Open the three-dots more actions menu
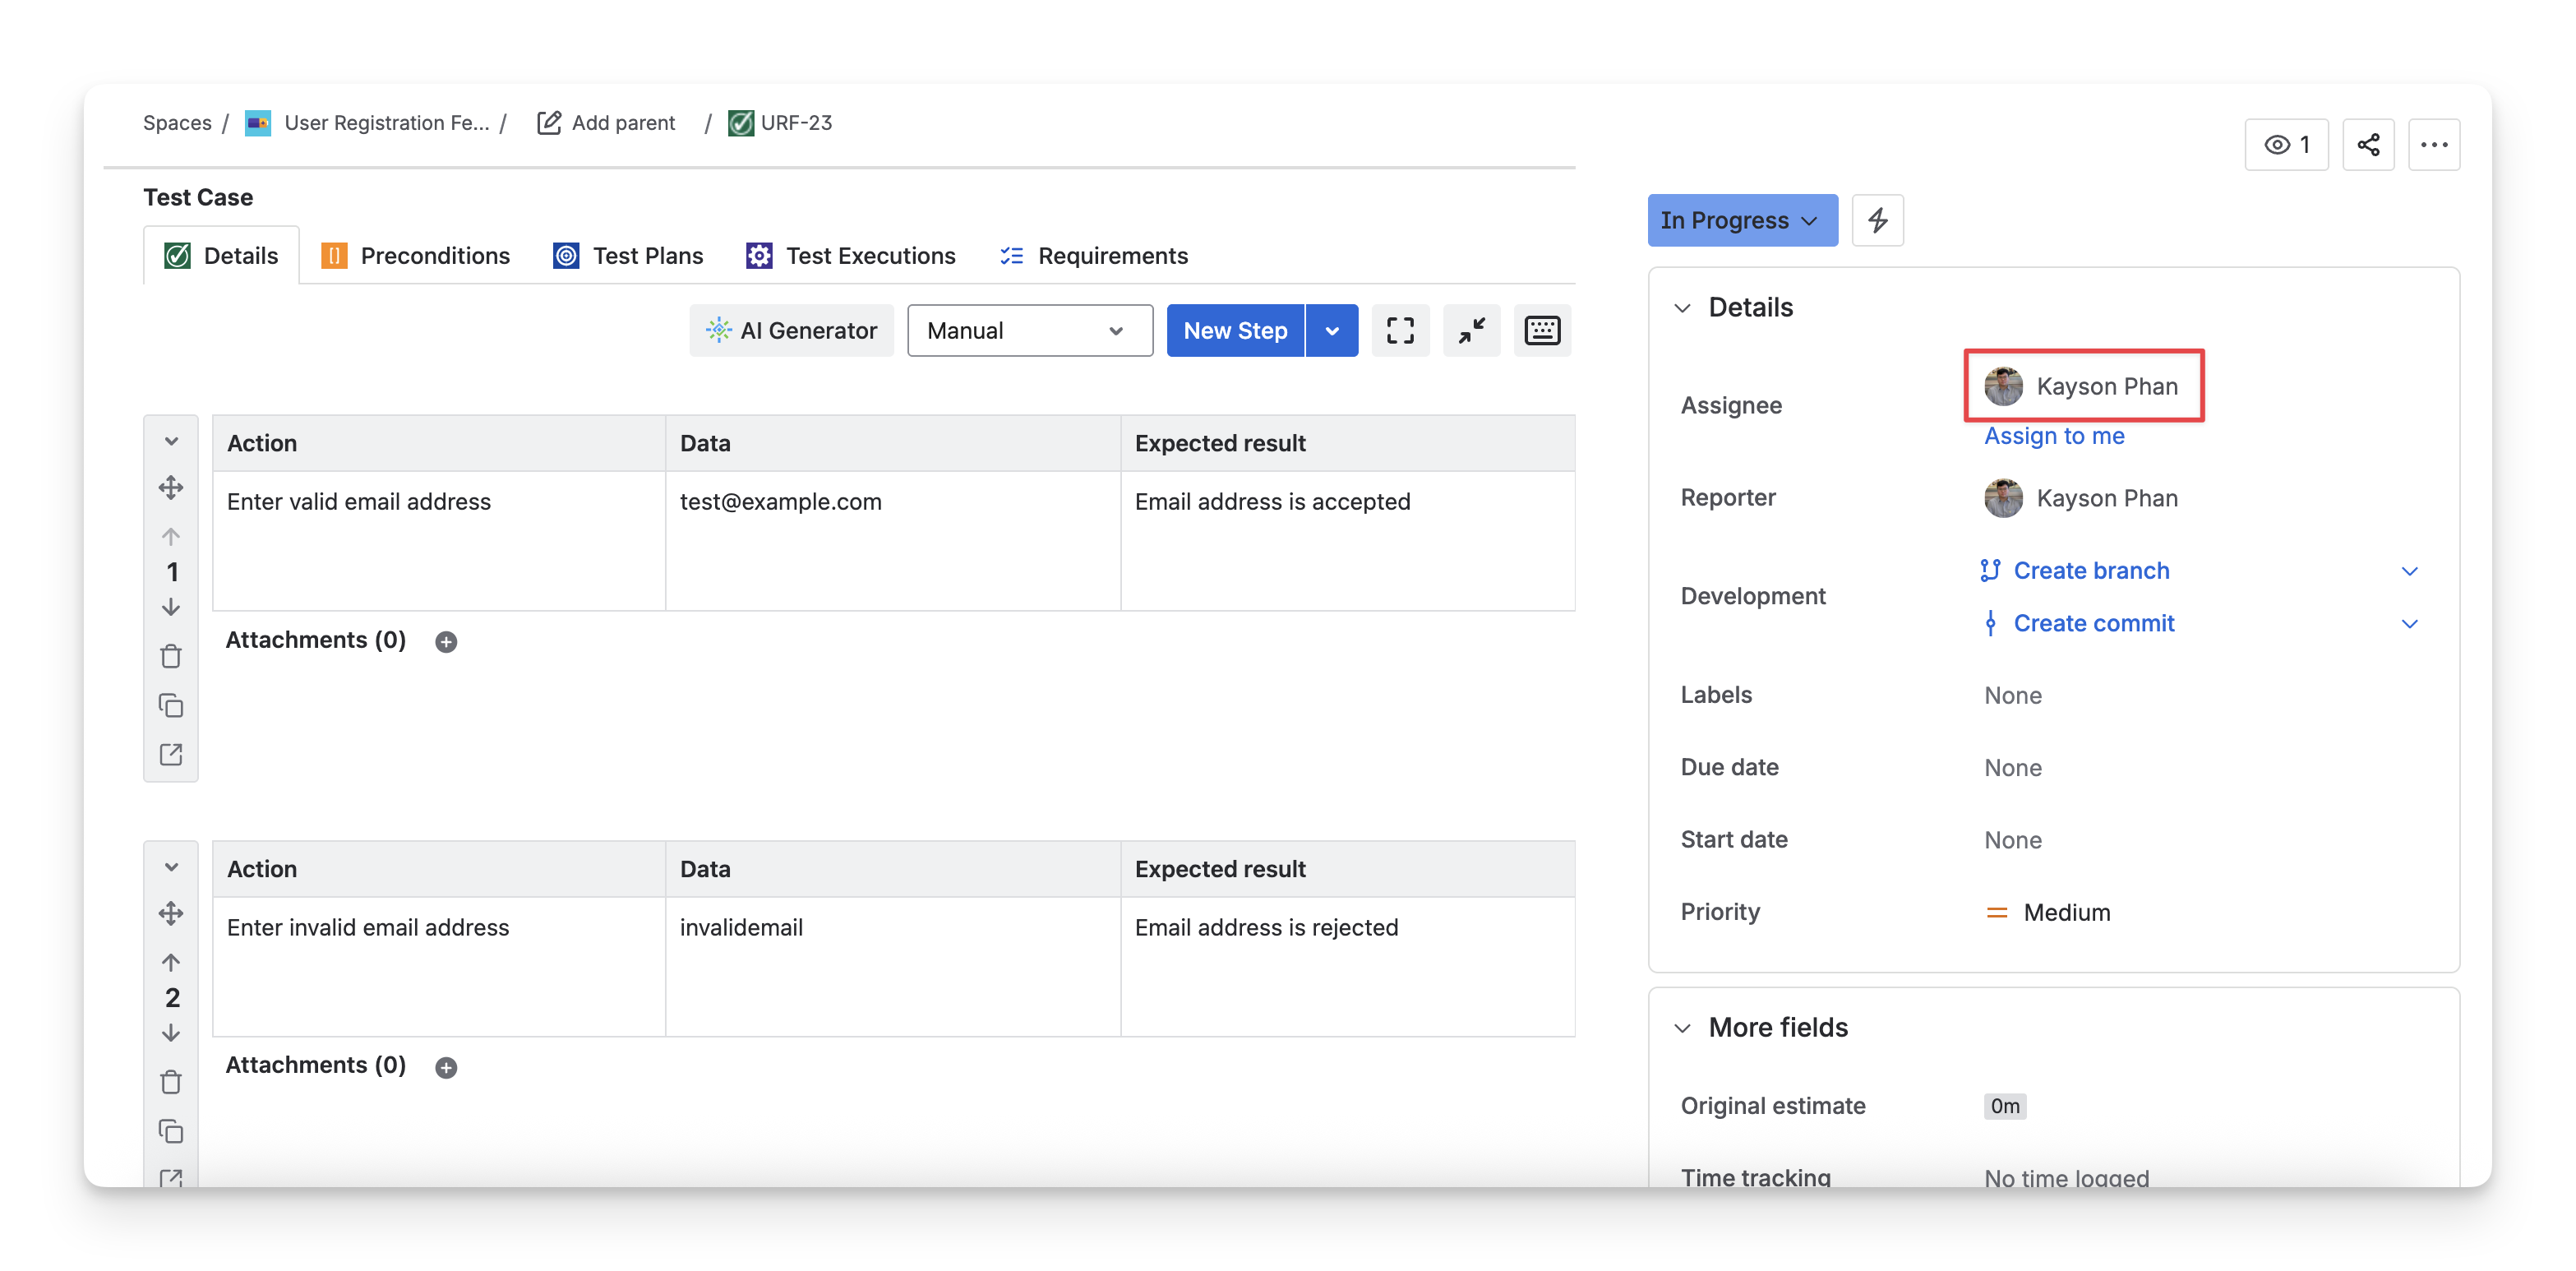The height and width of the screenshot is (1271, 2576). click(2433, 145)
